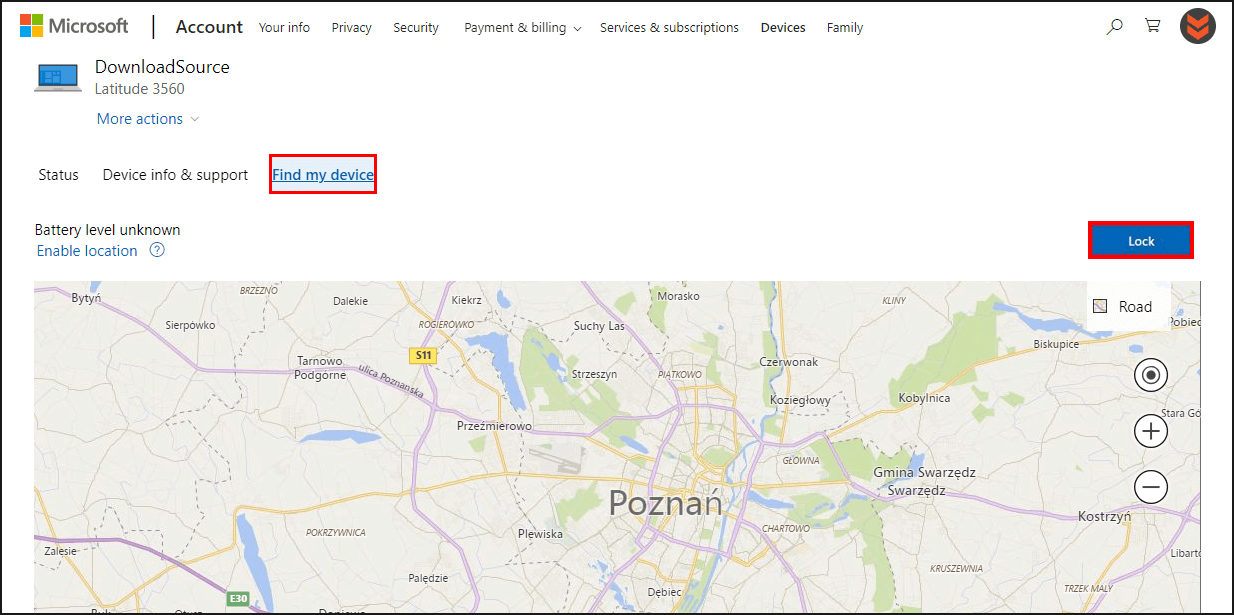The width and height of the screenshot is (1234, 615).
Task: Click the laptop device icon
Action: [x=58, y=78]
